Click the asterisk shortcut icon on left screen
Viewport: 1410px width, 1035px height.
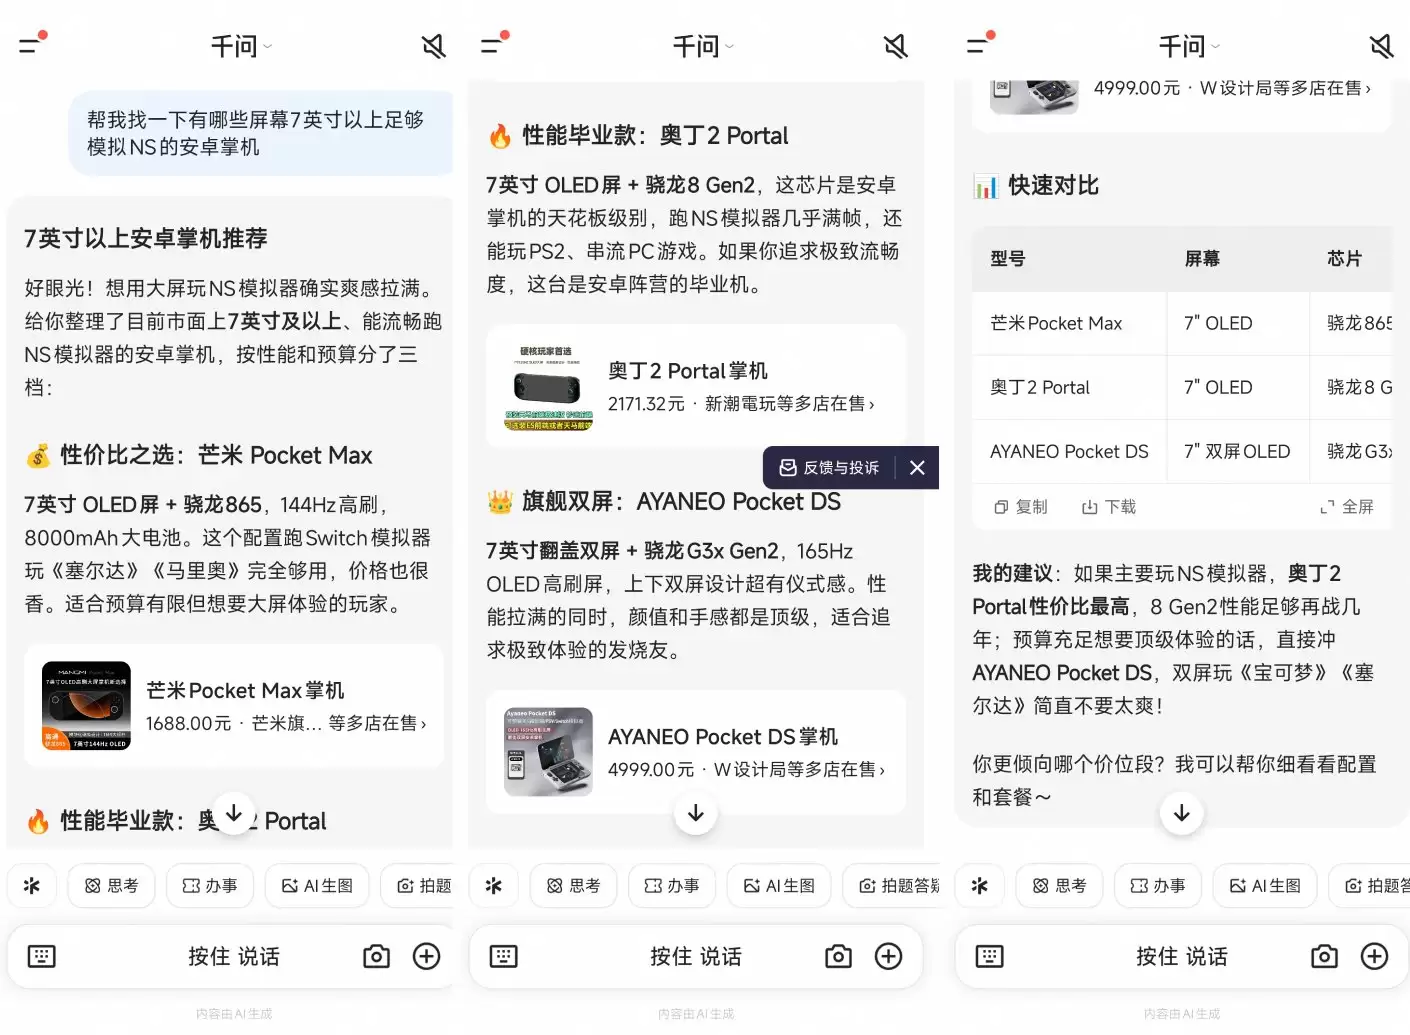32,885
